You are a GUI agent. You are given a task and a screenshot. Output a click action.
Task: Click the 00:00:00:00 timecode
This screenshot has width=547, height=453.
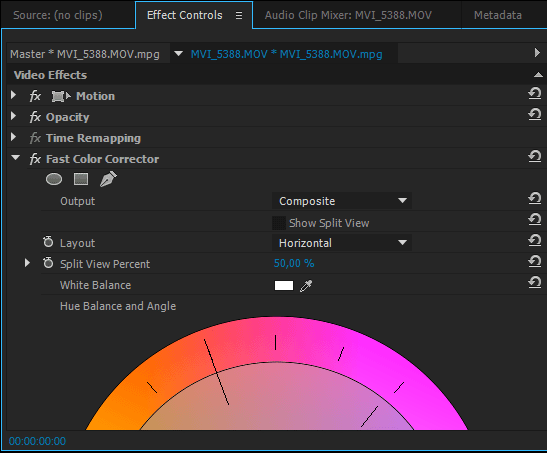click(x=37, y=441)
